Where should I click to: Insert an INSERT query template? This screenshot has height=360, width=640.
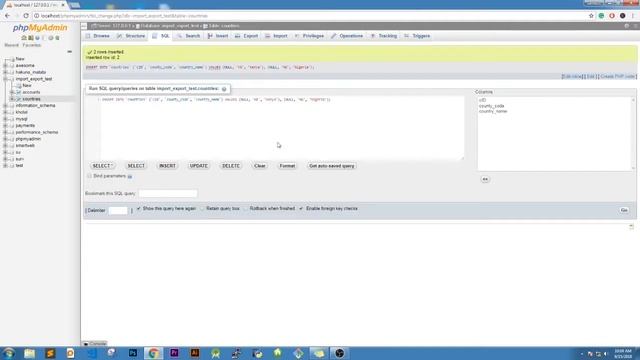(x=167, y=166)
